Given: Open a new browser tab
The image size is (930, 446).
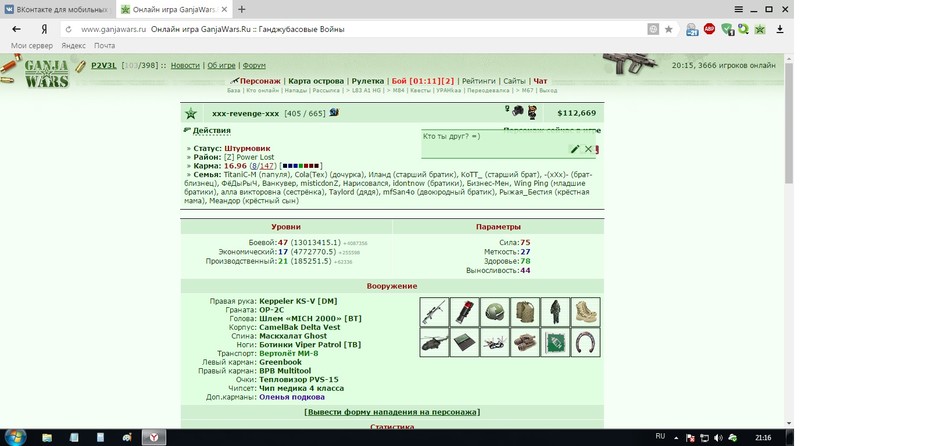Looking at the screenshot, I should [x=242, y=9].
